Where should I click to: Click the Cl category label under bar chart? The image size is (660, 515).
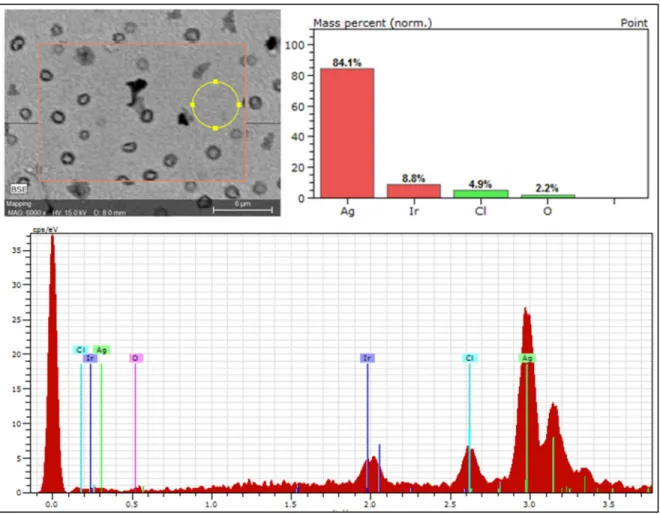(x=480, y=210)
